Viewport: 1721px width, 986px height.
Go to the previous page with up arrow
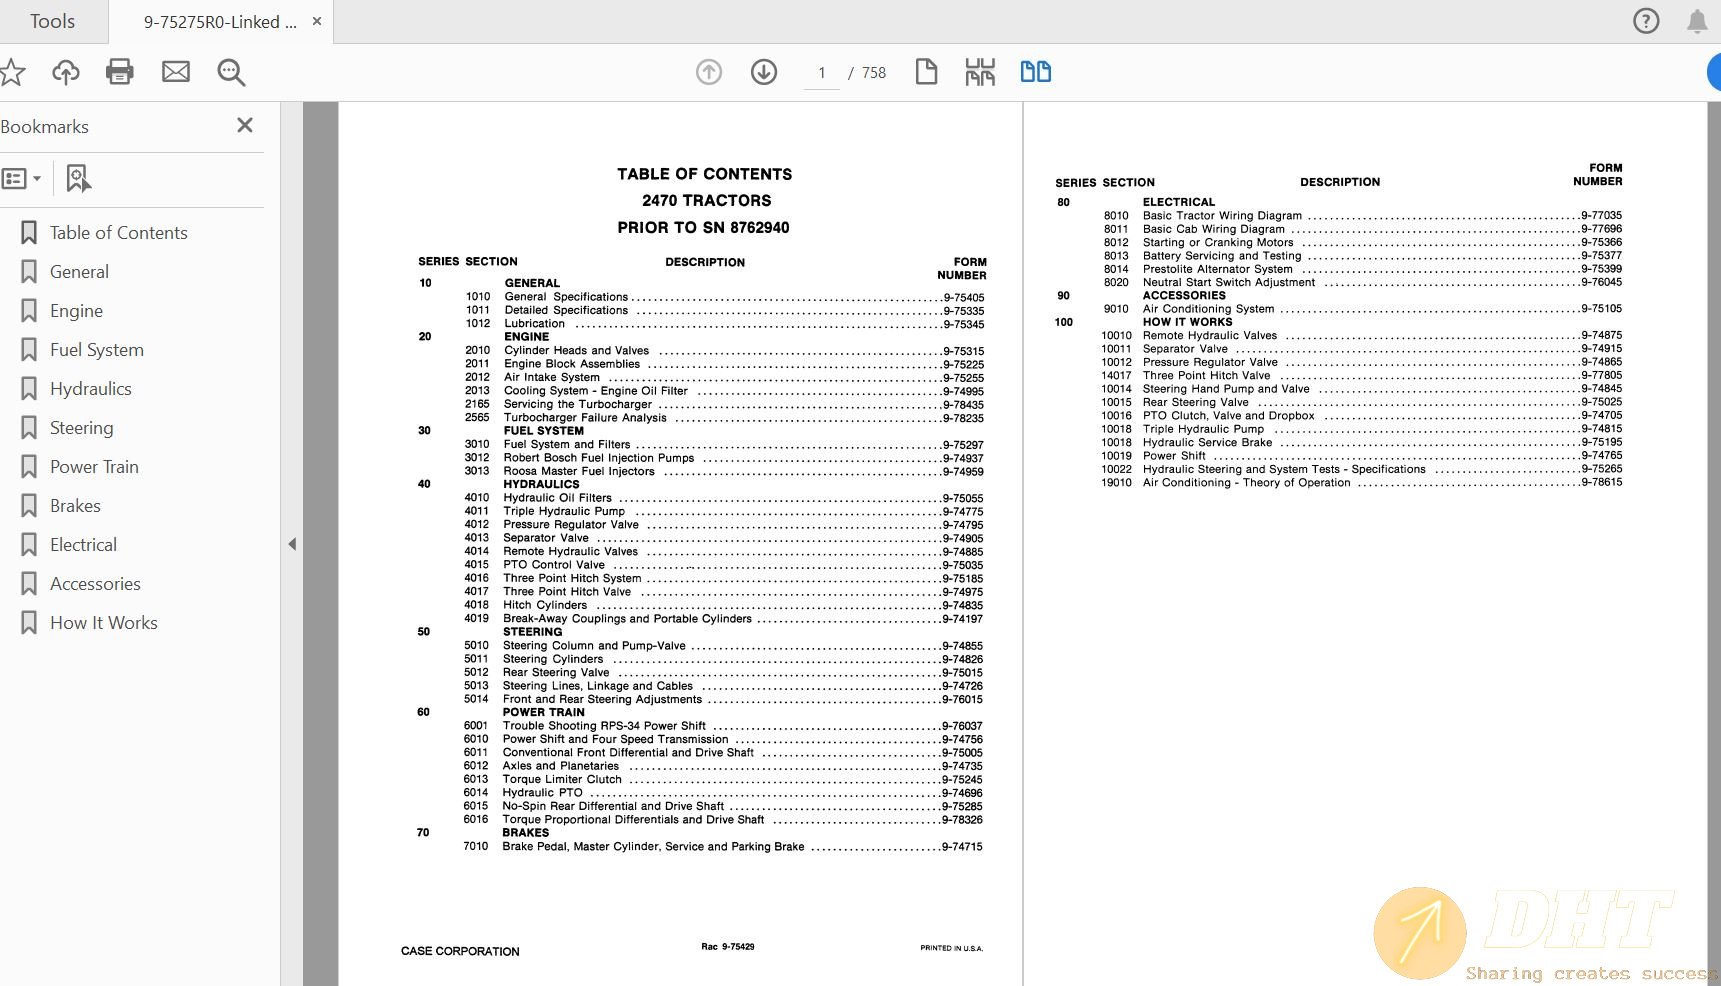point(708,72)
